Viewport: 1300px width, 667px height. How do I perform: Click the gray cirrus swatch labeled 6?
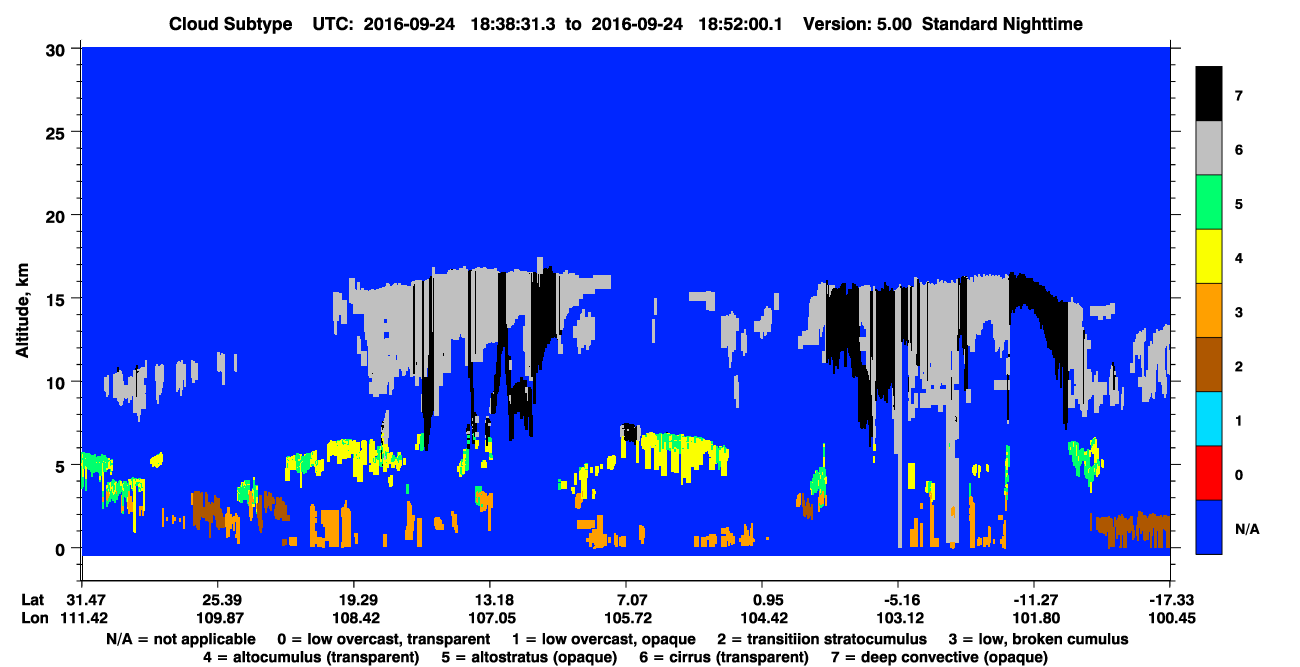tap(1209, 148)
